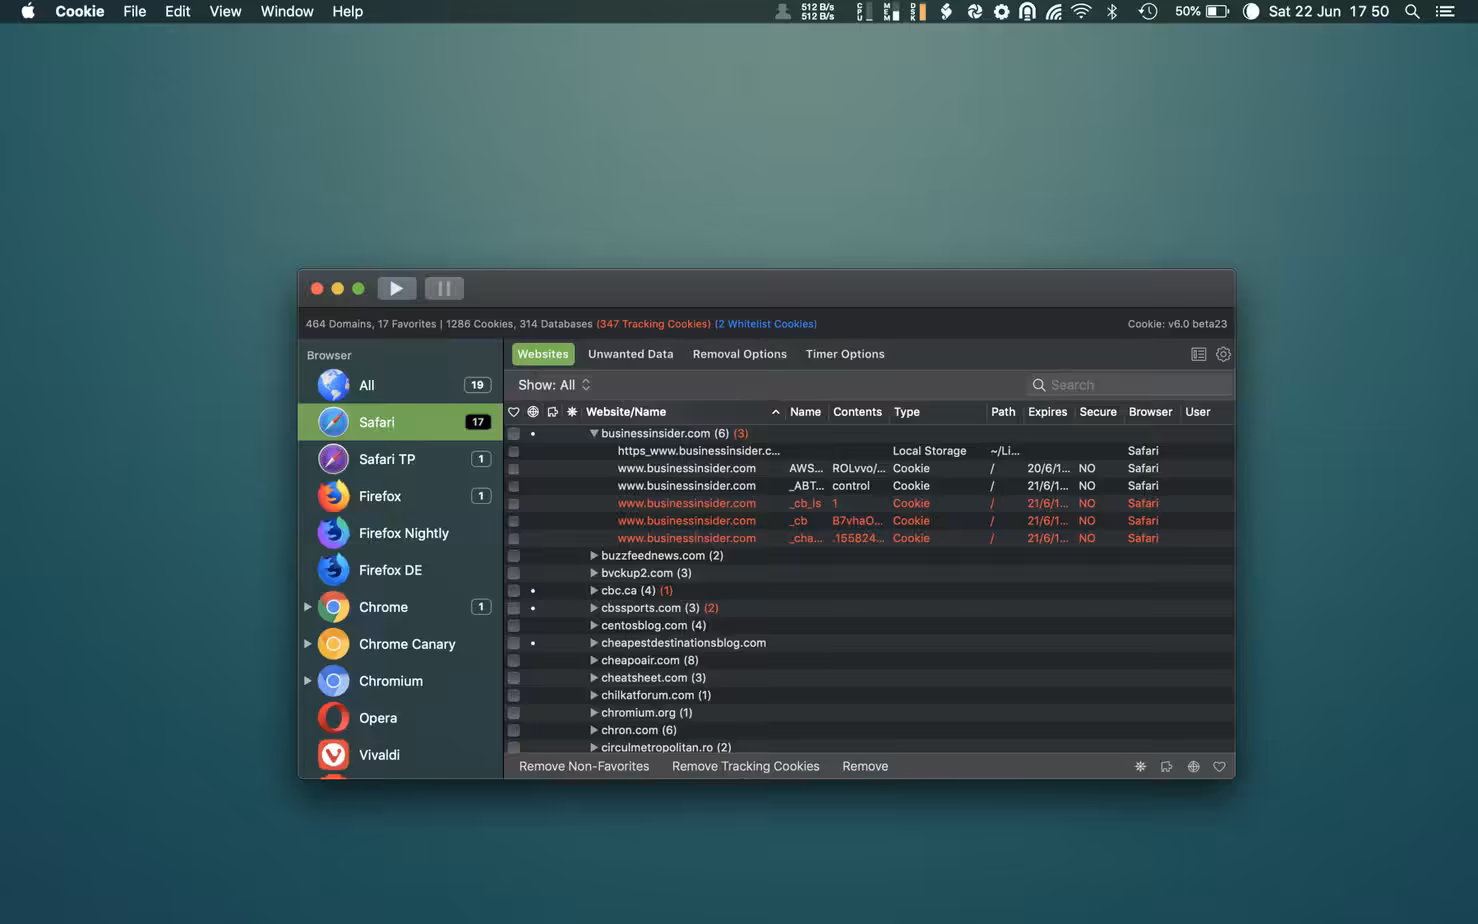Screen dimensions: 1478x924
Task: Click the Search field
Action: tap(1130, 385)
